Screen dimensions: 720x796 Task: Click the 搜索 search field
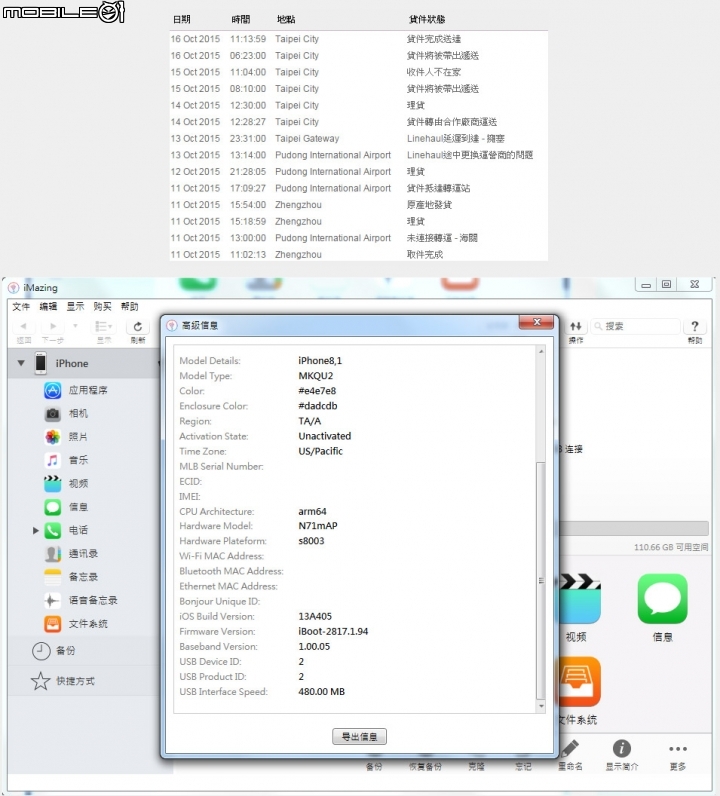pos(636,326)
